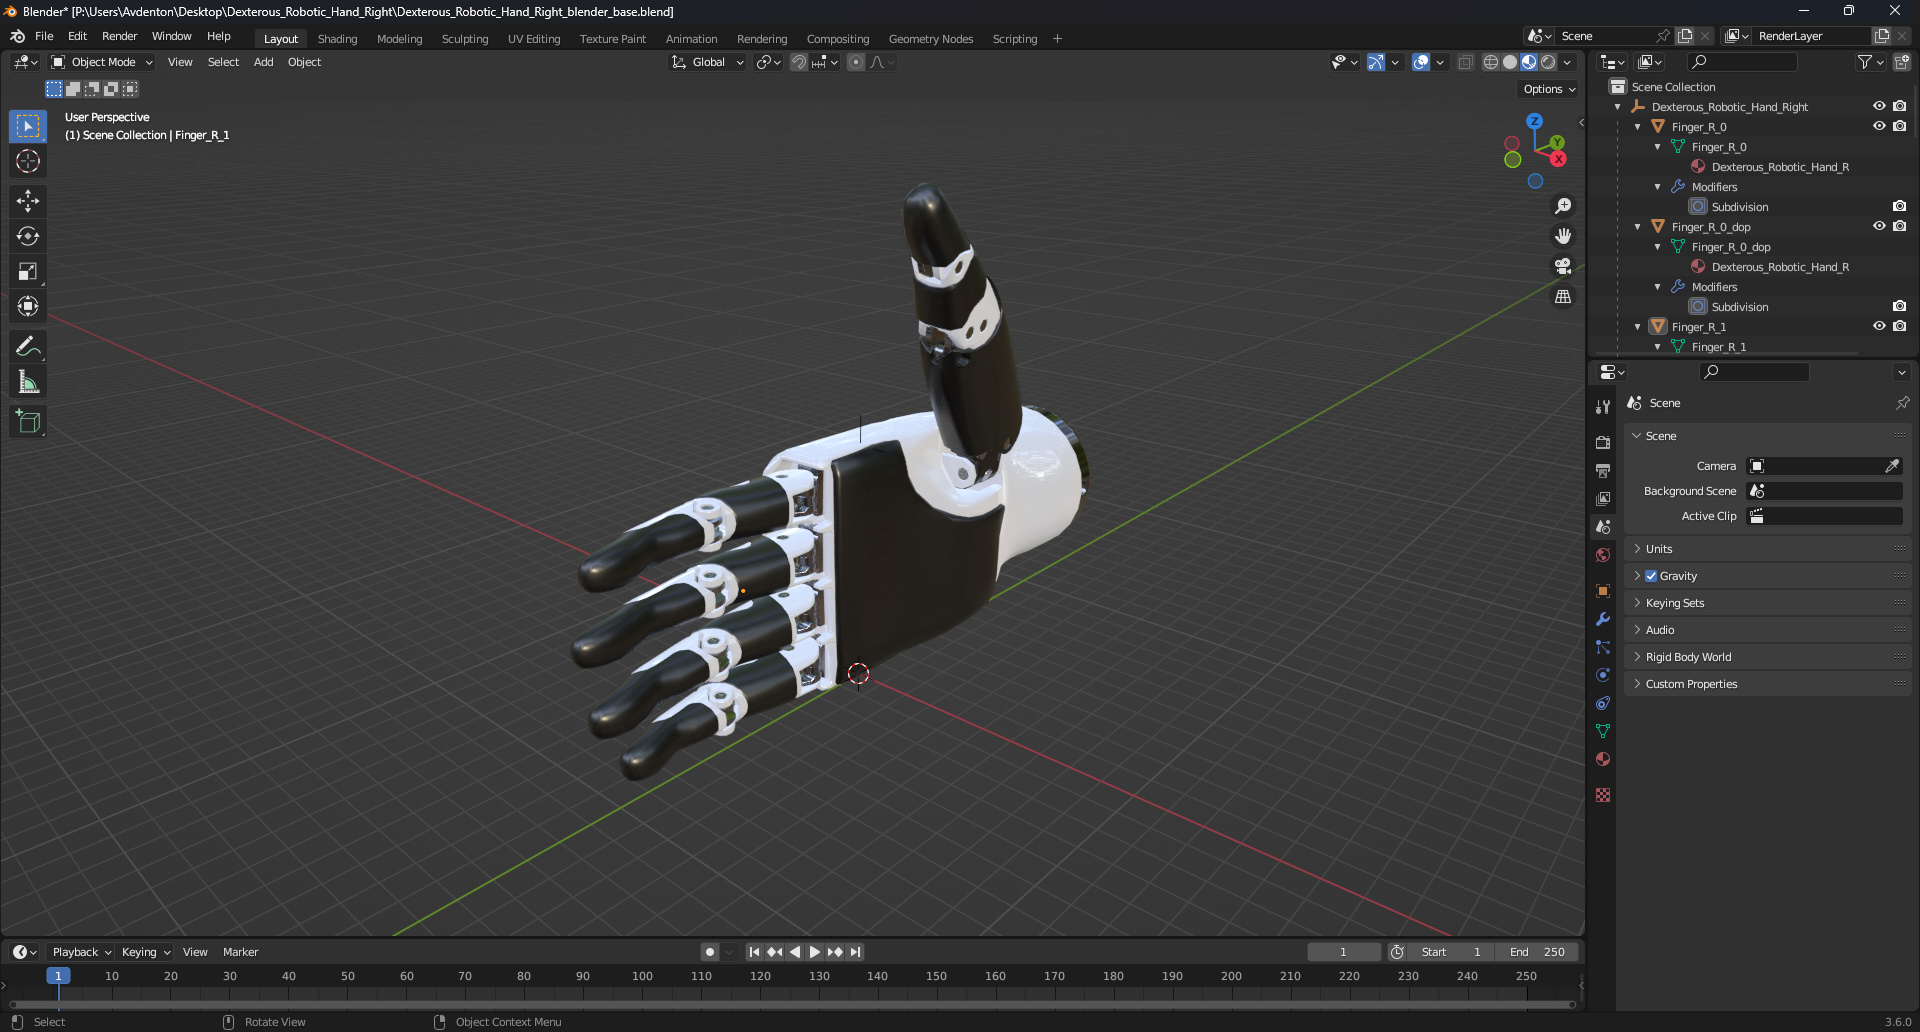Collapse the Dexterous_Robotic_Hand_Right collection
Viewport: 1920px width, 1032px height.
pos(1618,107)
